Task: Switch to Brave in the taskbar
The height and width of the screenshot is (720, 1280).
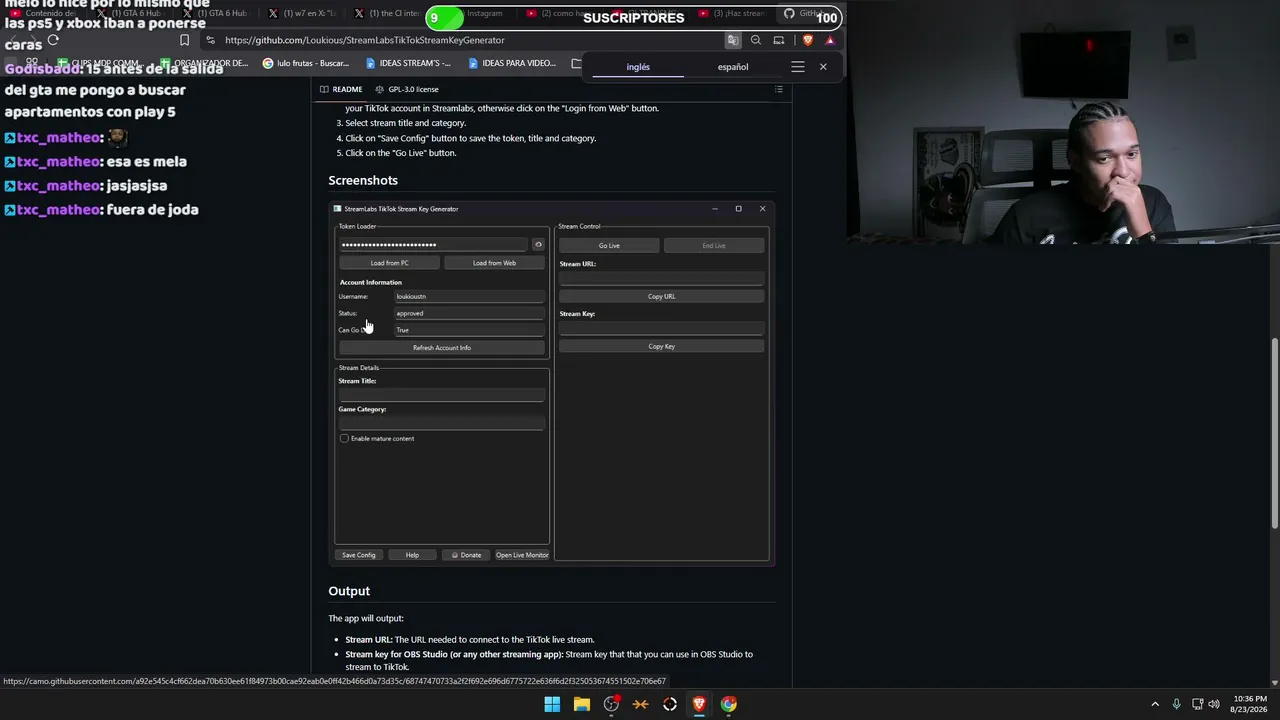Action: click(x=699, y=704)
